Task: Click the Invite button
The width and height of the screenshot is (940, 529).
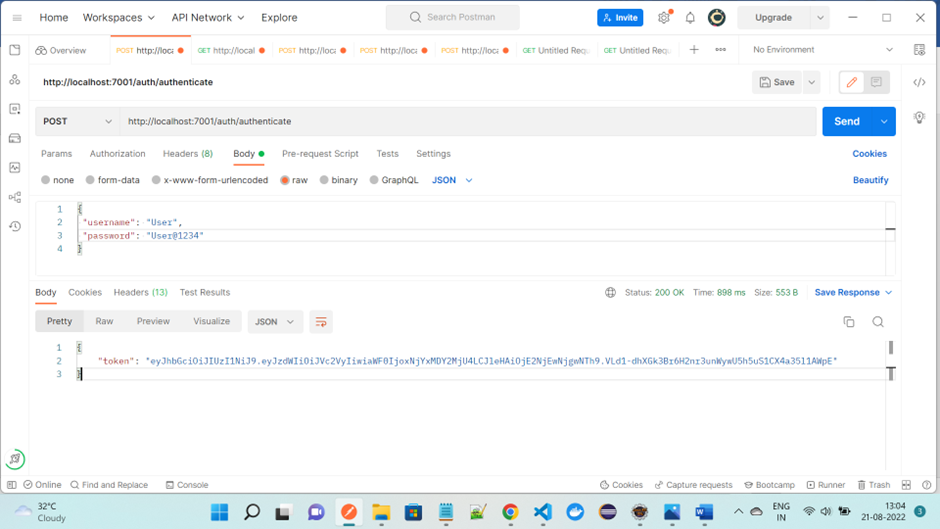Action: (620, 18)
